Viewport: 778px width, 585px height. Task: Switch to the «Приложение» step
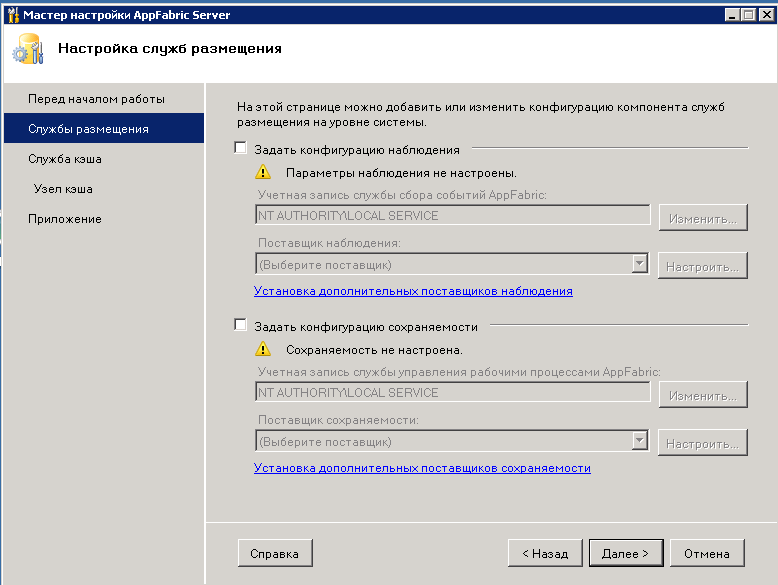coord(65,219)
